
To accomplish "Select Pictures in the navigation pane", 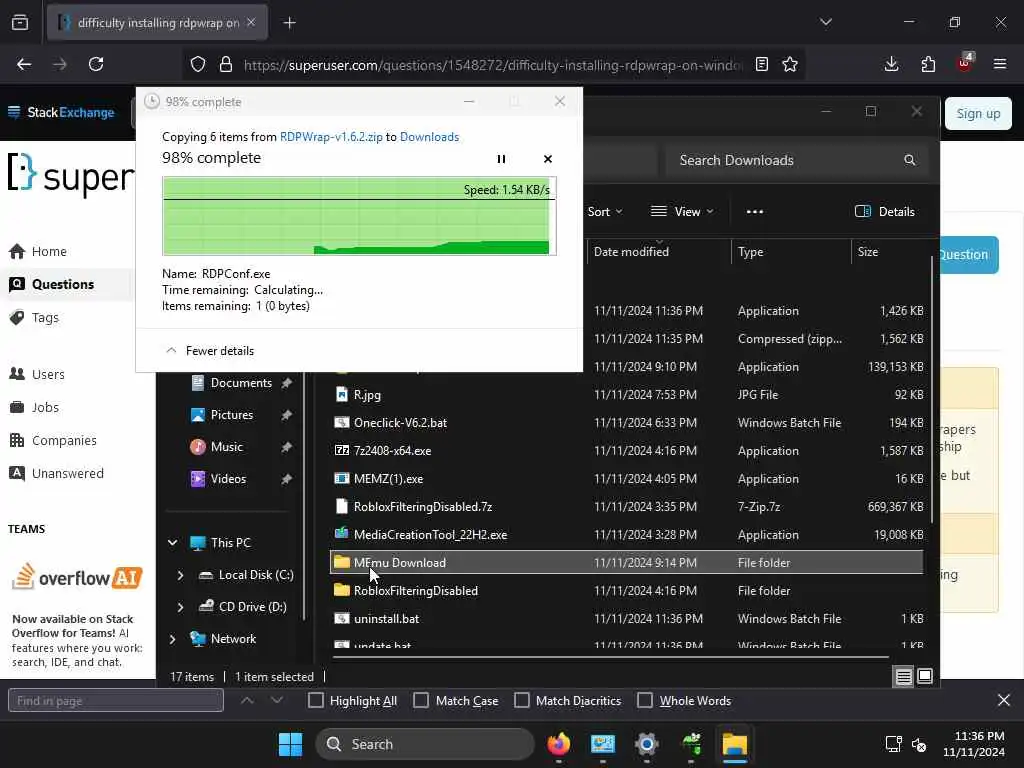I will 231,415.
